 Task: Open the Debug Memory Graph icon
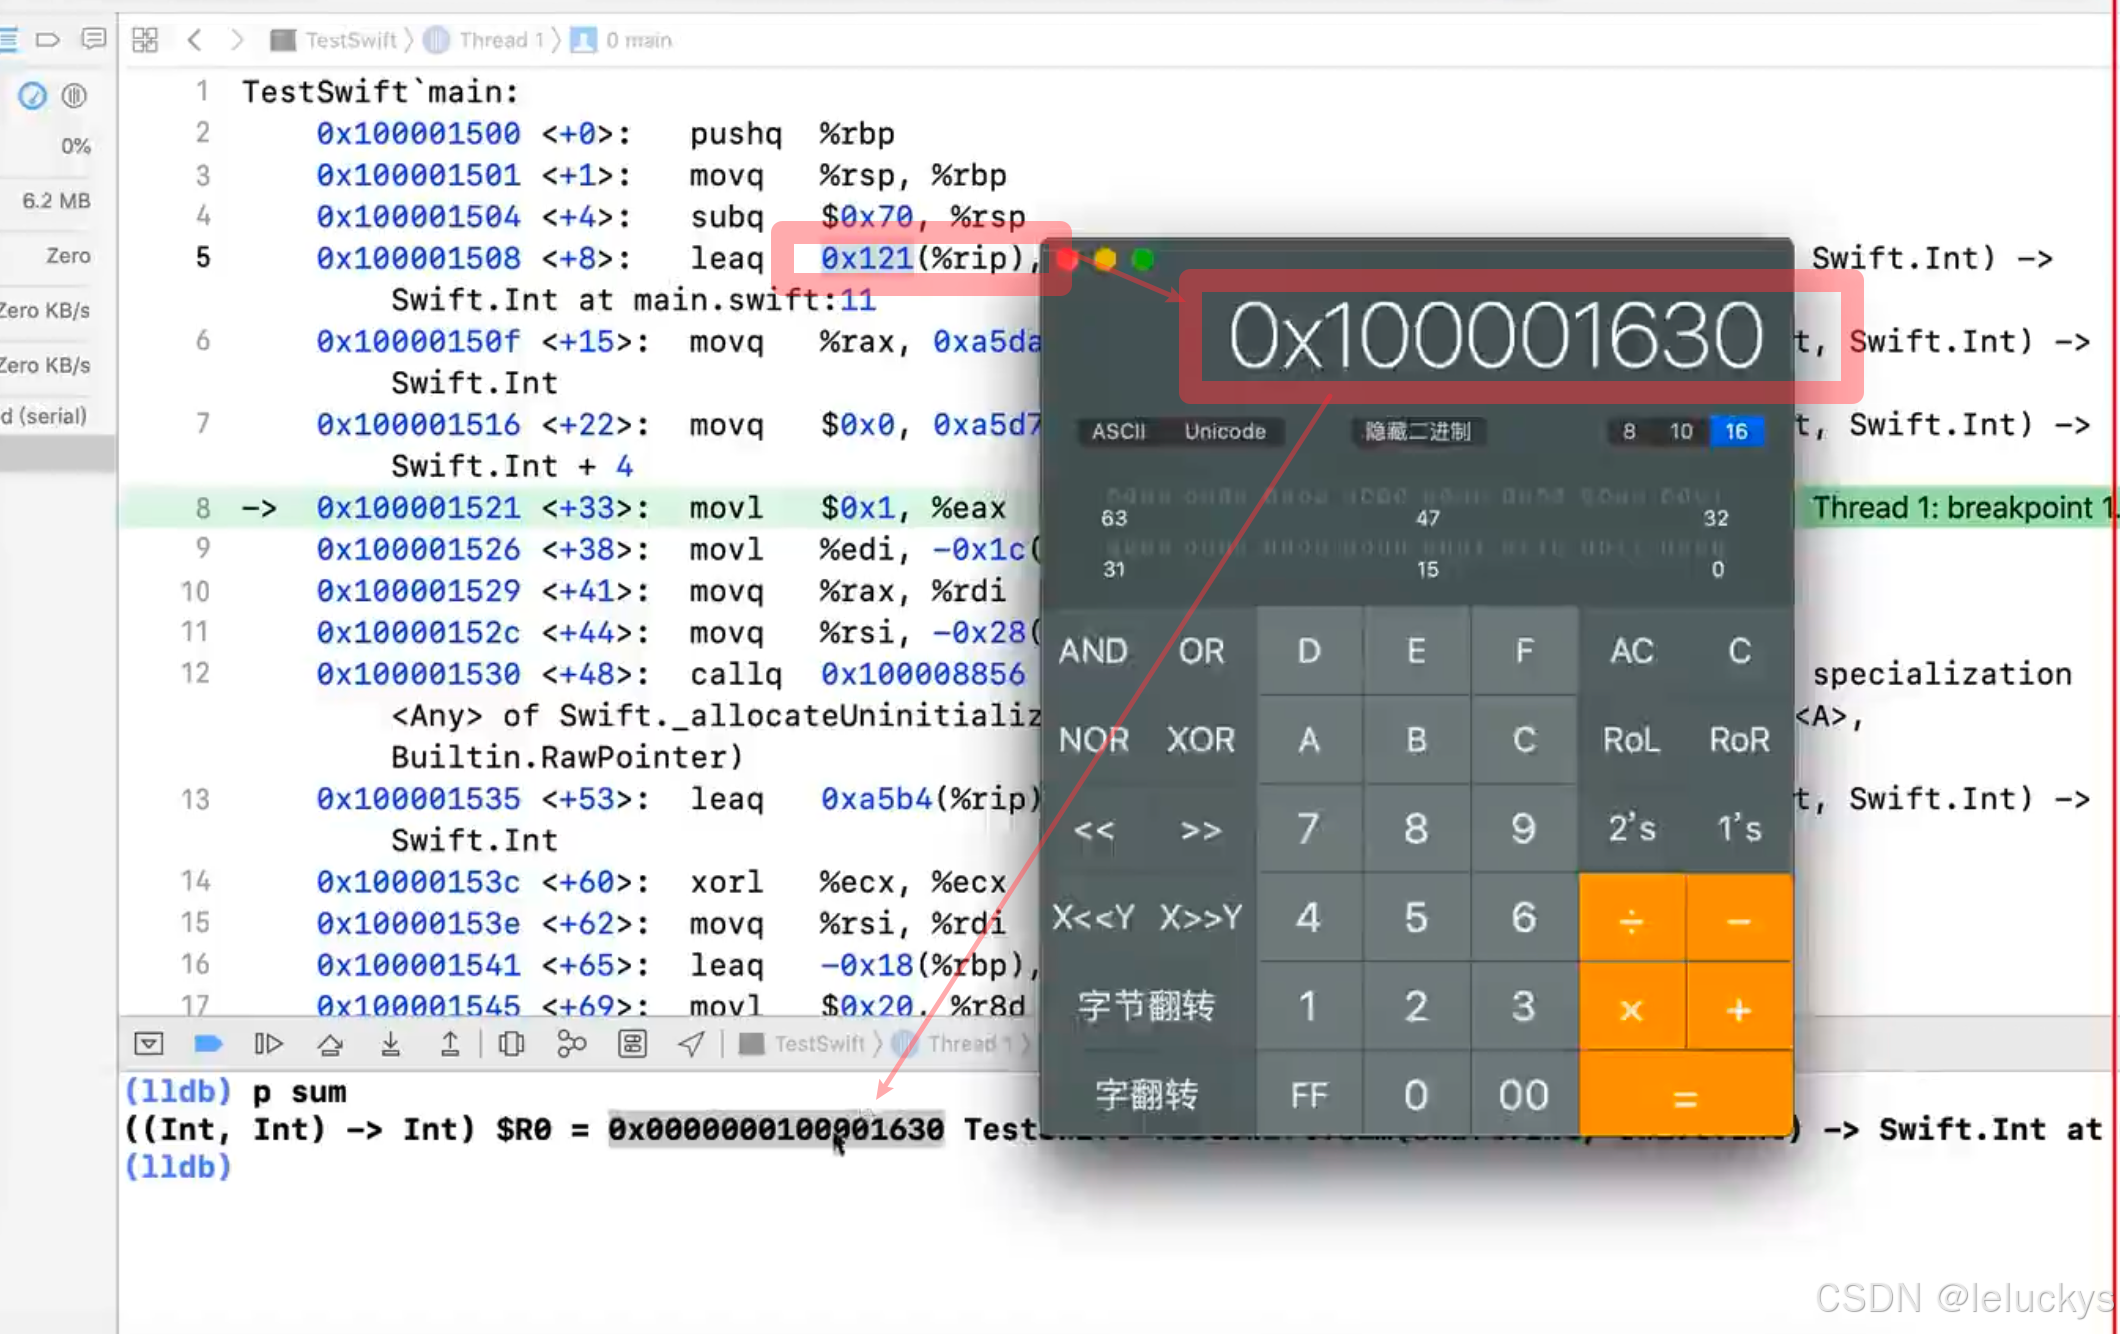point(571,1044)
